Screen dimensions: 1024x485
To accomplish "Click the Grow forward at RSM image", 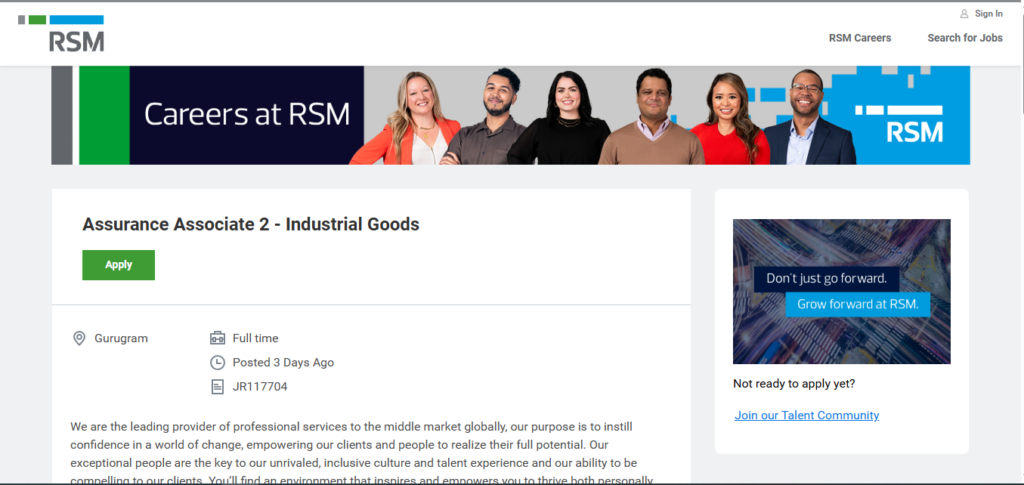I will pyautogui.click(x=841, y=291).
